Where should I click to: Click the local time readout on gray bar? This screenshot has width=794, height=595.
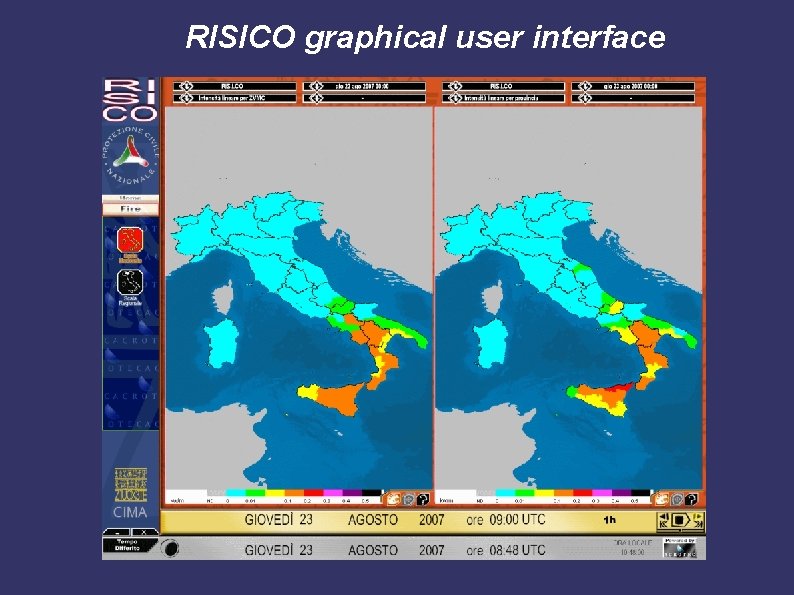(x=632, y=547)
